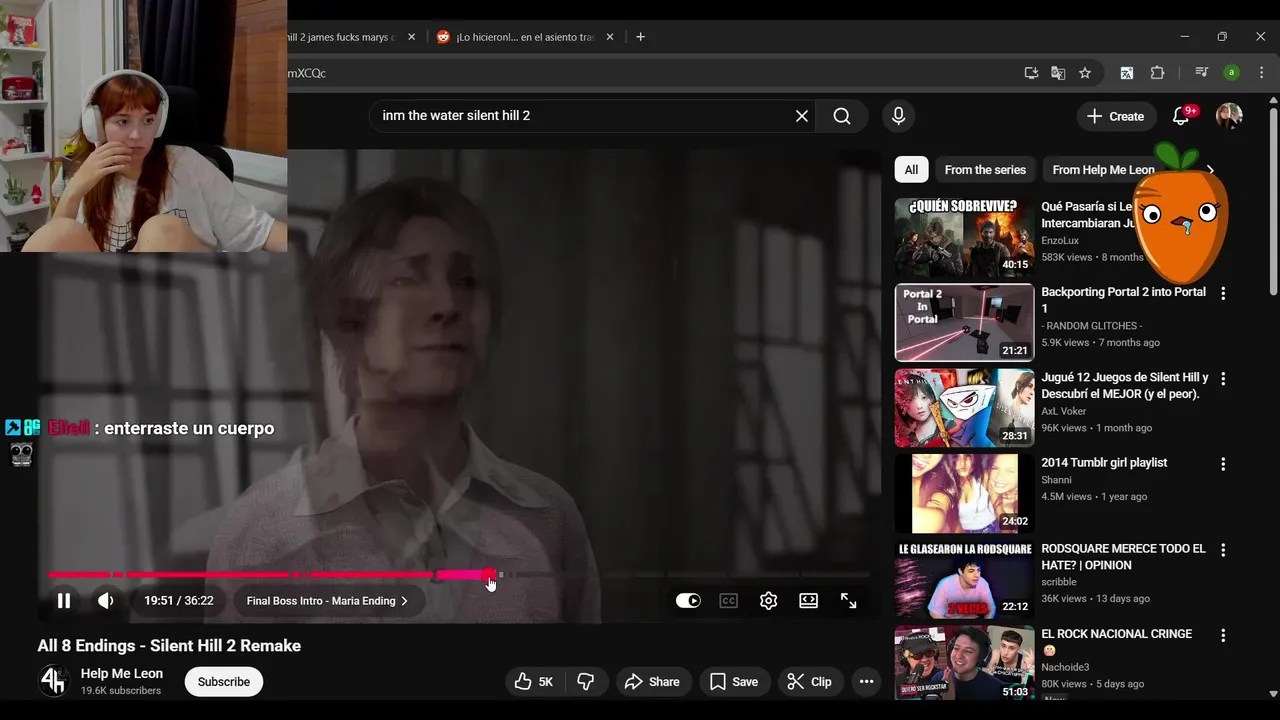The width and height of the screenshot is (1280, 720).
Task: Open more actions three-dot menu under video
Action: coord(866,682)
